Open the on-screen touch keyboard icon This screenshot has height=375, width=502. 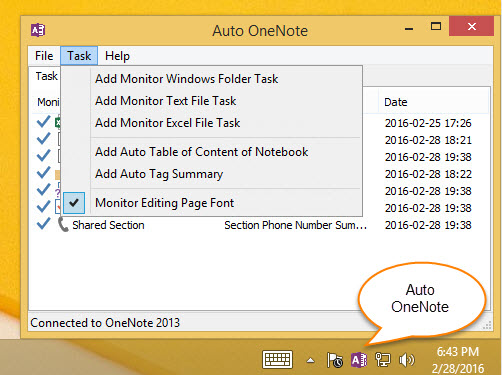[x=277, y=359]
